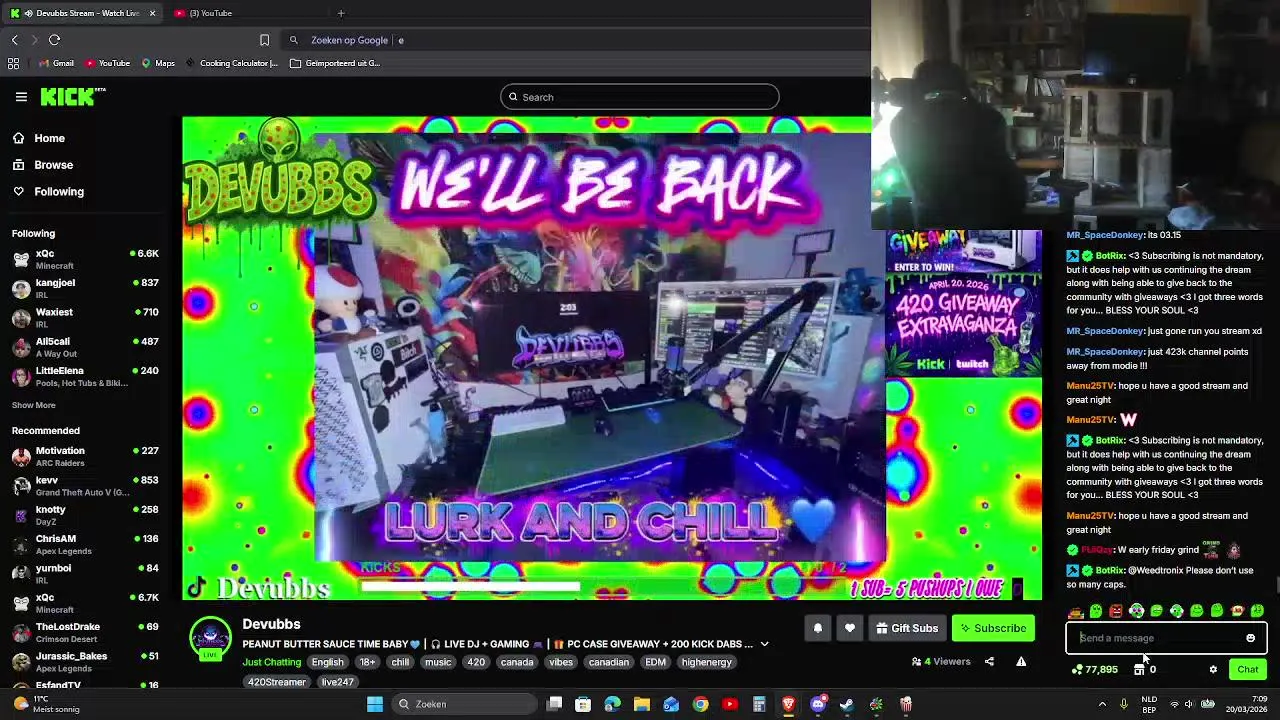Click the Kick Search field
The image size is (1280, 720).
(x=640, y=97)
